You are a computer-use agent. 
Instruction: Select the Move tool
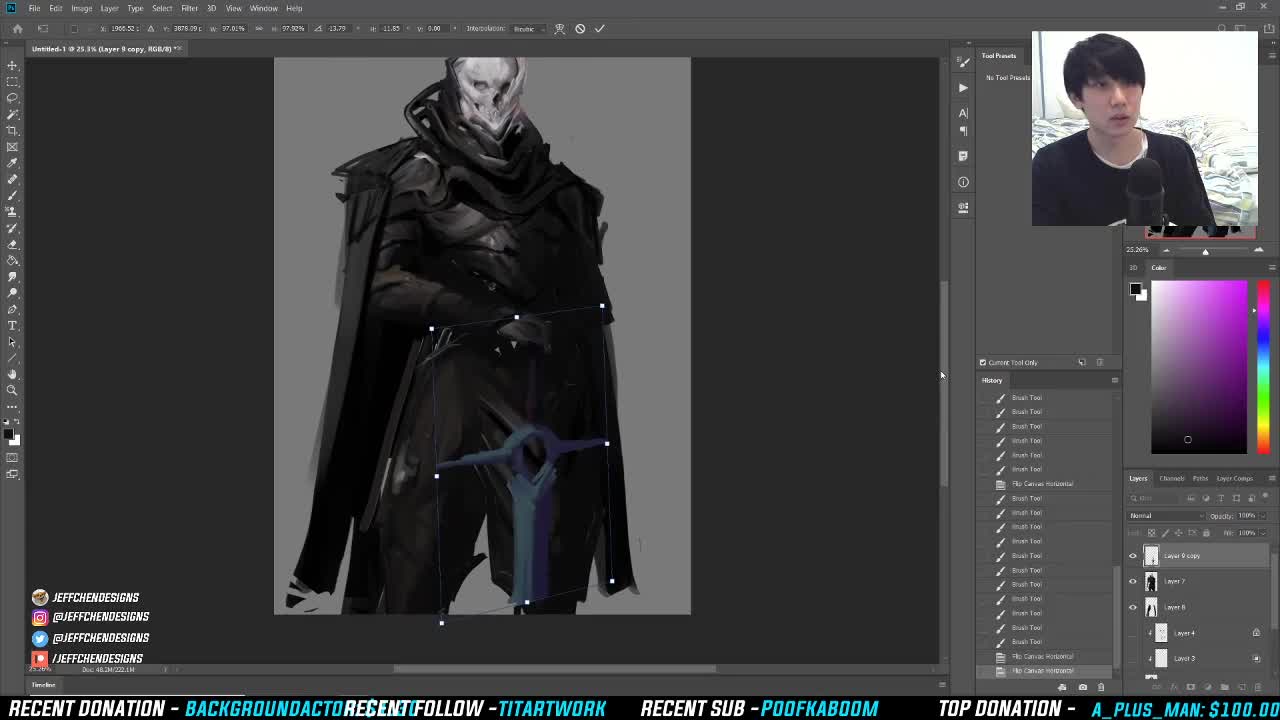point(12,65)
